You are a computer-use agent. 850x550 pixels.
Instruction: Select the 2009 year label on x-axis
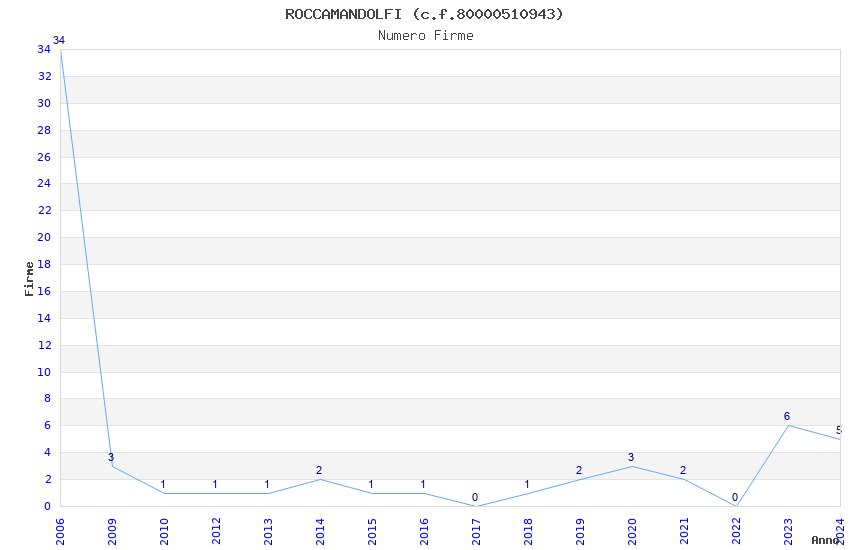click(x=112, y=532)
